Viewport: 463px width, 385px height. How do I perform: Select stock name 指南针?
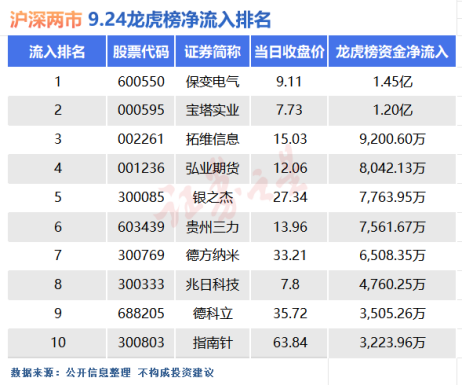coord(213,342)
